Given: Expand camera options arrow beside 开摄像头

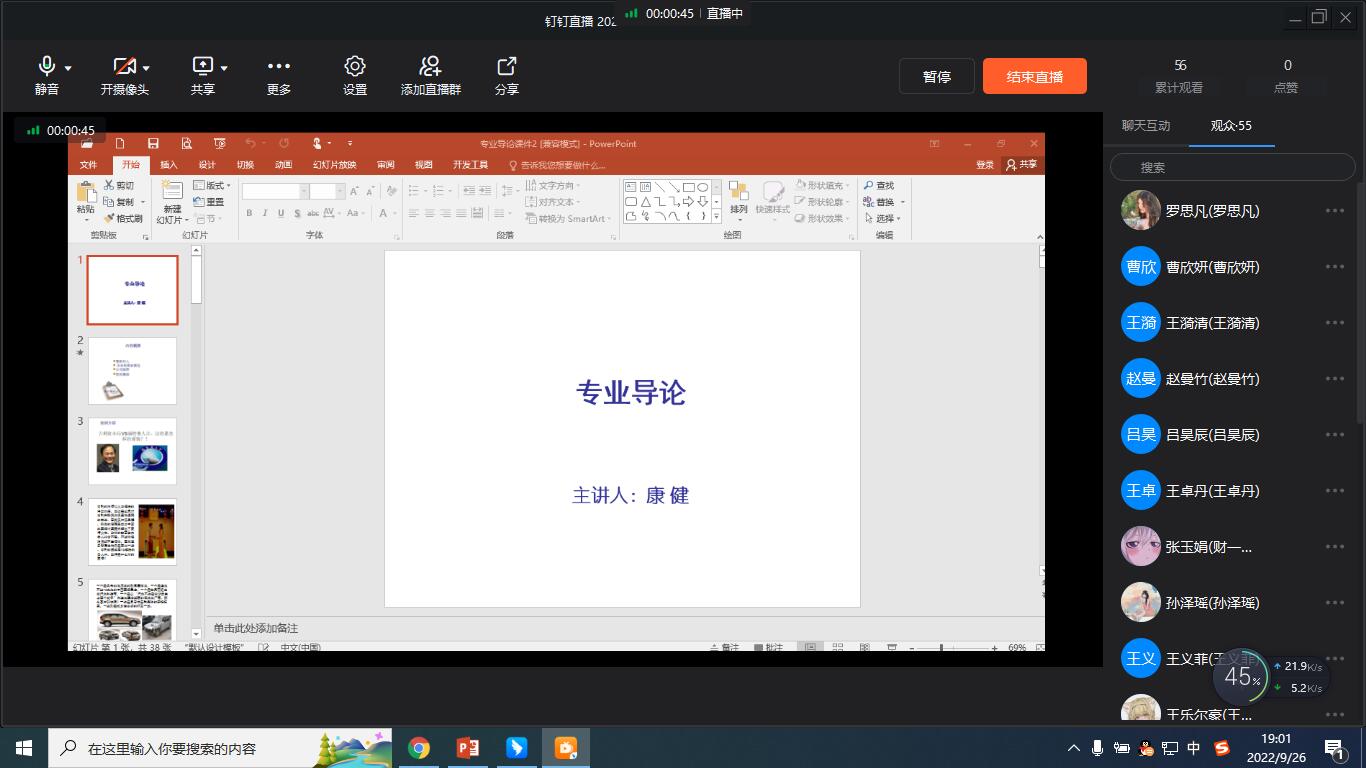Looking at the screenshot, I should [x=146, y=68].
